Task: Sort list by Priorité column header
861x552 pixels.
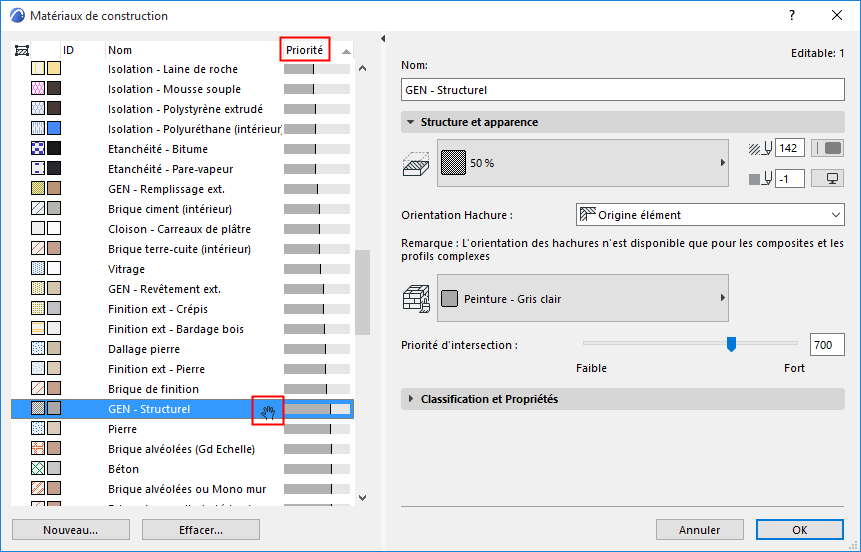Action: tap(304, 50)
